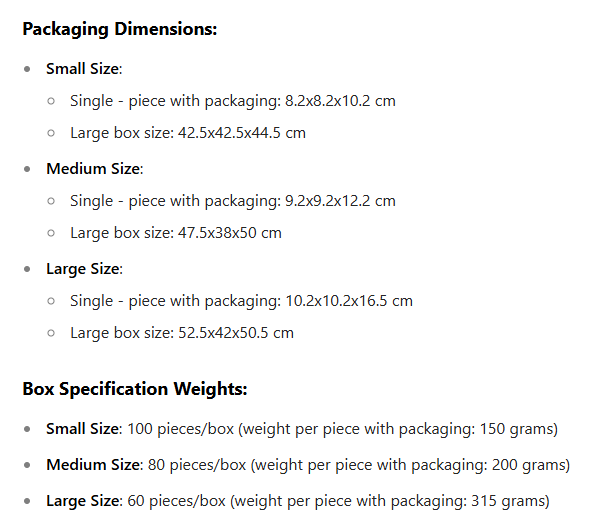
Task: Click "Large Size" label under Packaging Dimensions
Action: (84, 269)
